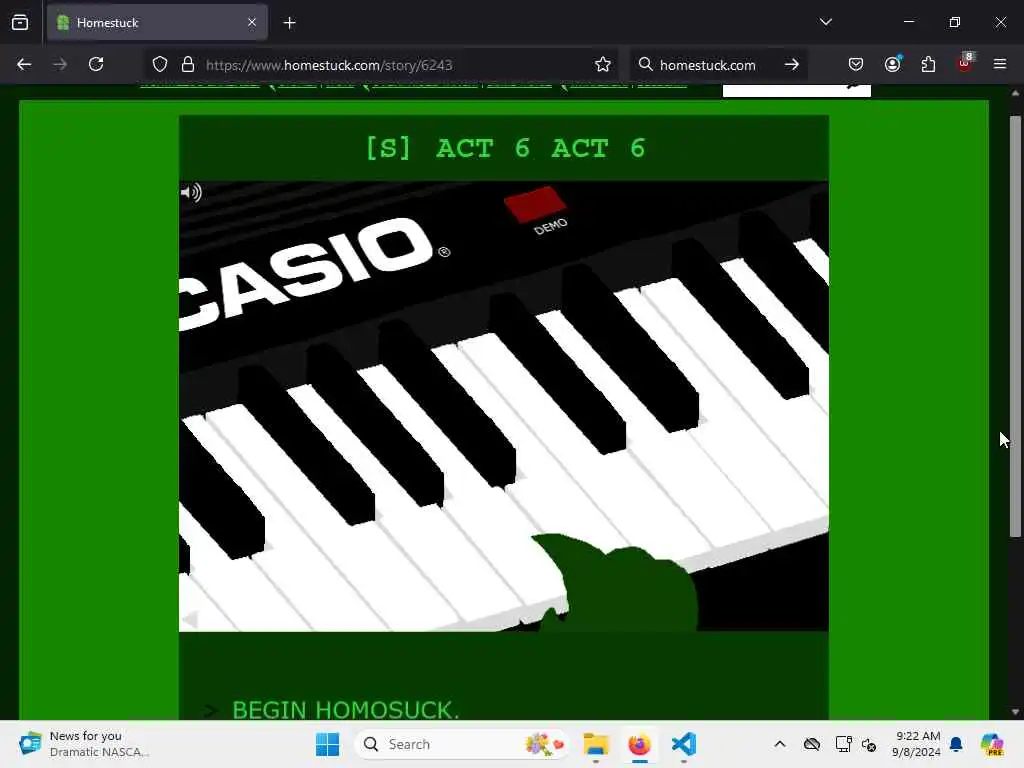Open muted volume tray icon

coord(869,744)
